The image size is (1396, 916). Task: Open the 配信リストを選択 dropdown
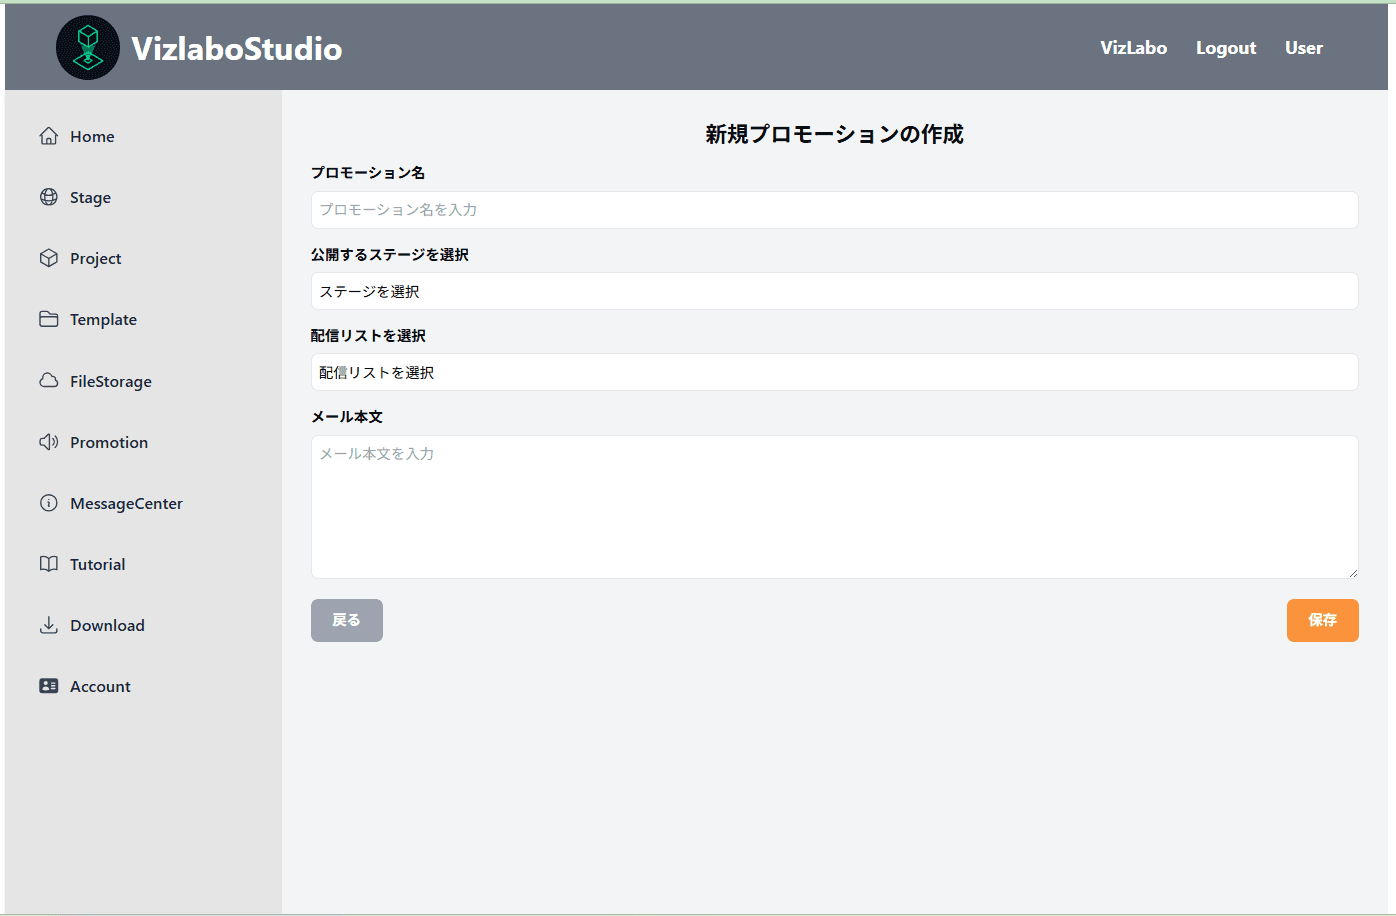(834, 372)
